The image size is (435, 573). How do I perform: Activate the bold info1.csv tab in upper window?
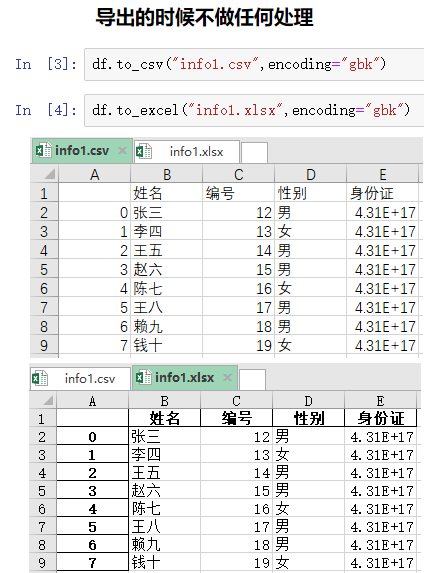(82, 151)
